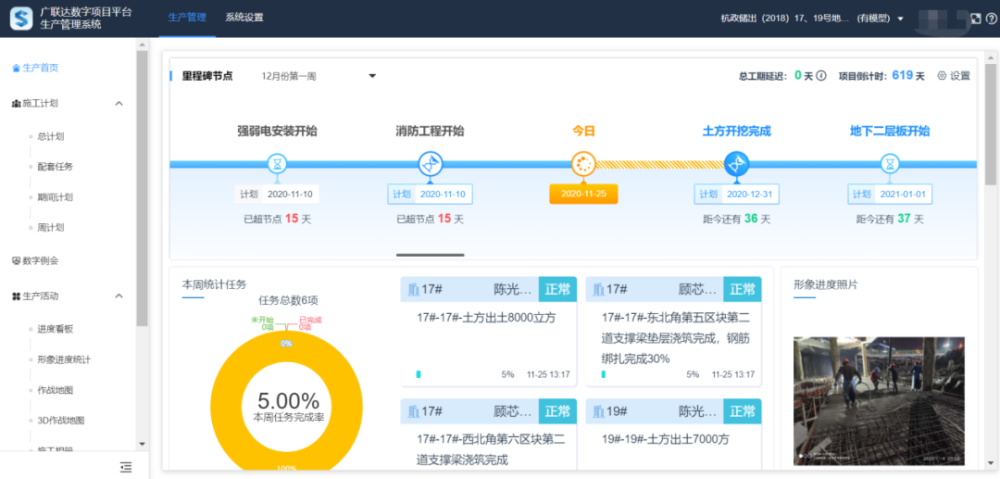Image resolution: width=1000 pixels, height=479 pixels.
Task: Click the 施工计划 sidebar icon
Action: [16, 103]
